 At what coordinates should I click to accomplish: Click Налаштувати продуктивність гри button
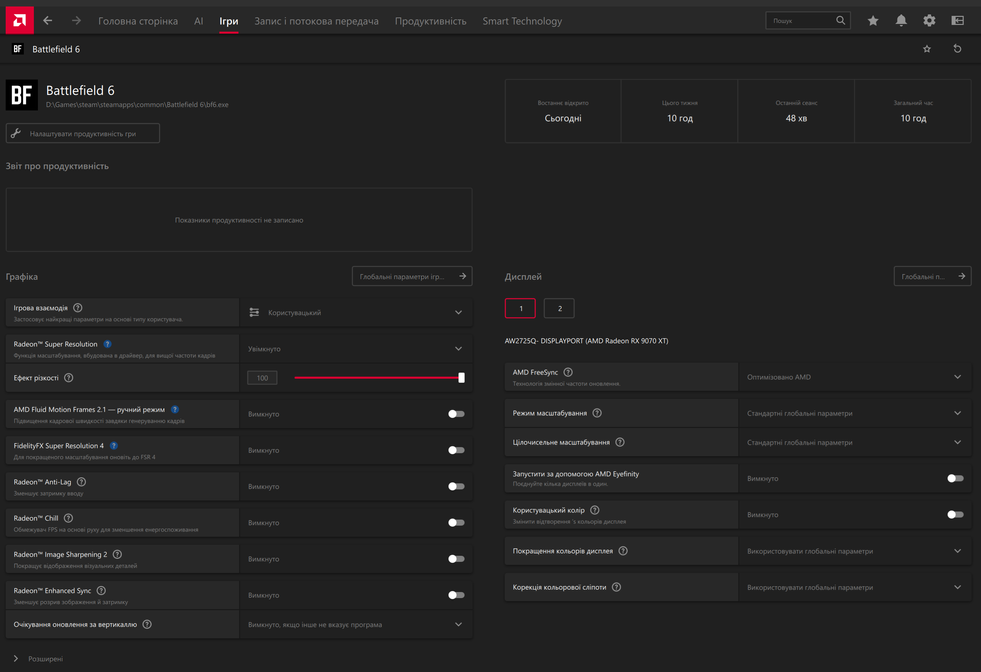click(83, 133)
